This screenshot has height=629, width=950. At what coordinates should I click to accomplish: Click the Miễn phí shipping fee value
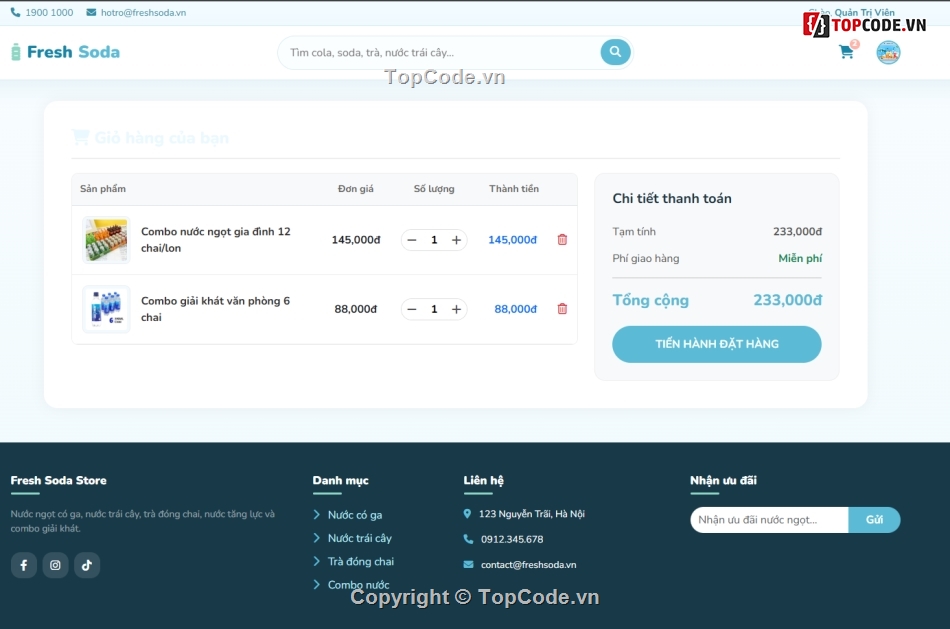coord(800,258)
